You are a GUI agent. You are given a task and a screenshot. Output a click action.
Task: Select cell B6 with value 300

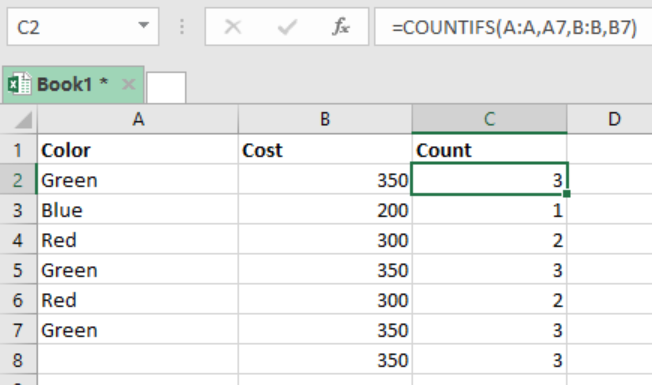coord(325,299)
